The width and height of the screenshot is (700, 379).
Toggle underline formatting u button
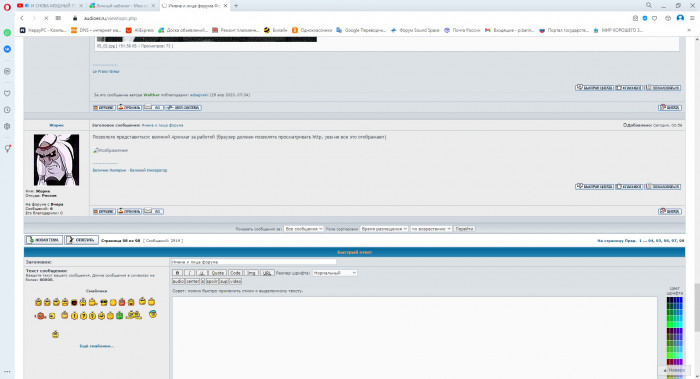click(x=202, y=273)
